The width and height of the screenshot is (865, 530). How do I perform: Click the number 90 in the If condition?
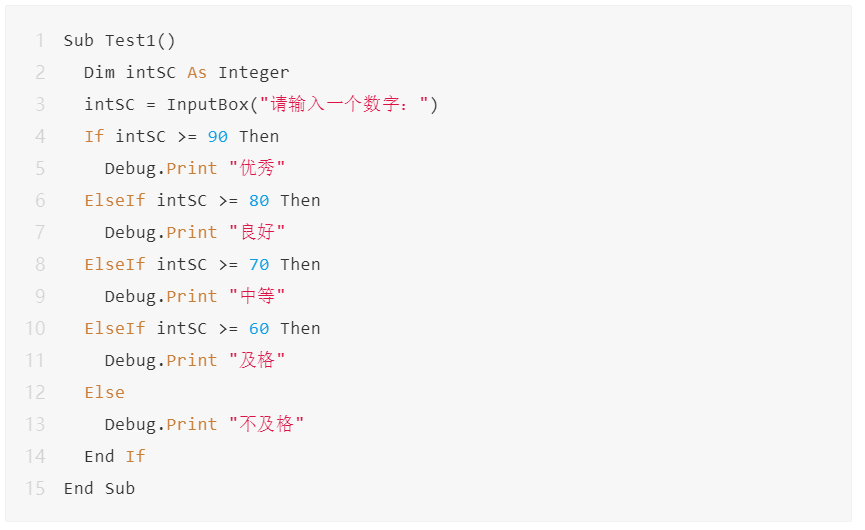point(218,137)
